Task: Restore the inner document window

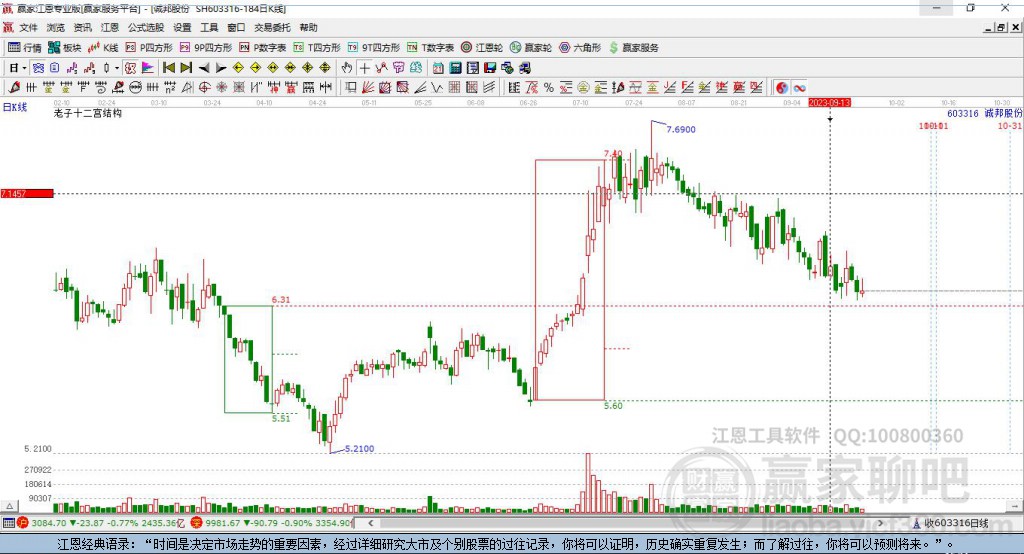Action: tap(1001, 27)
